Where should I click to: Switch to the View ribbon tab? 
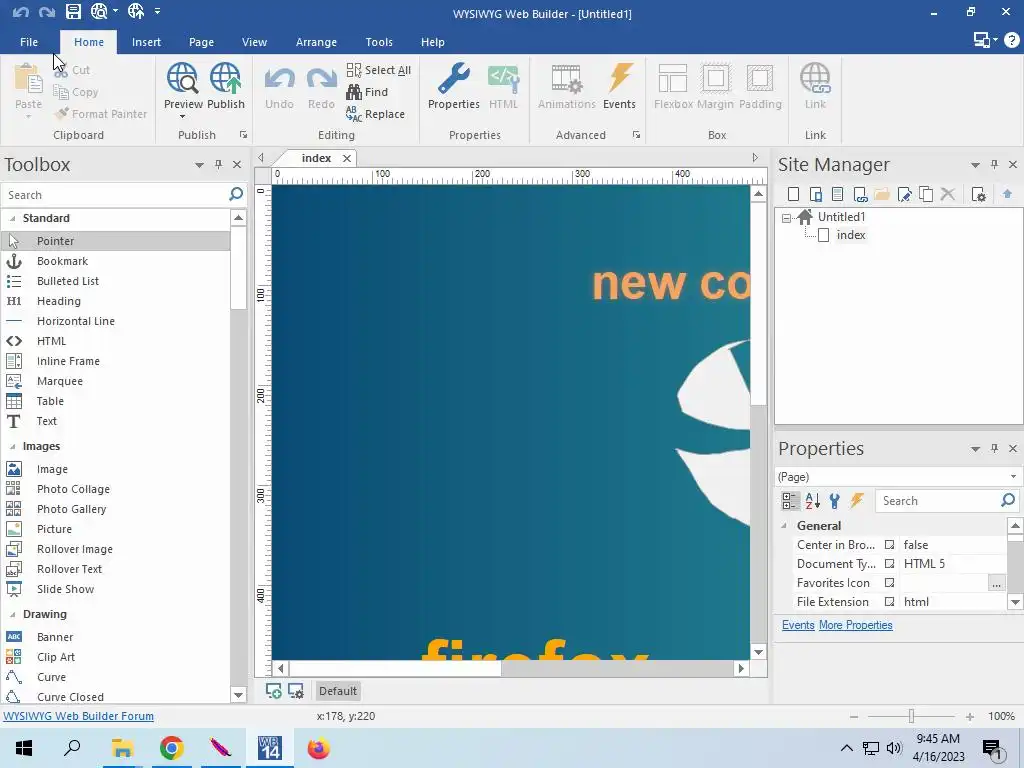(254, 42)
